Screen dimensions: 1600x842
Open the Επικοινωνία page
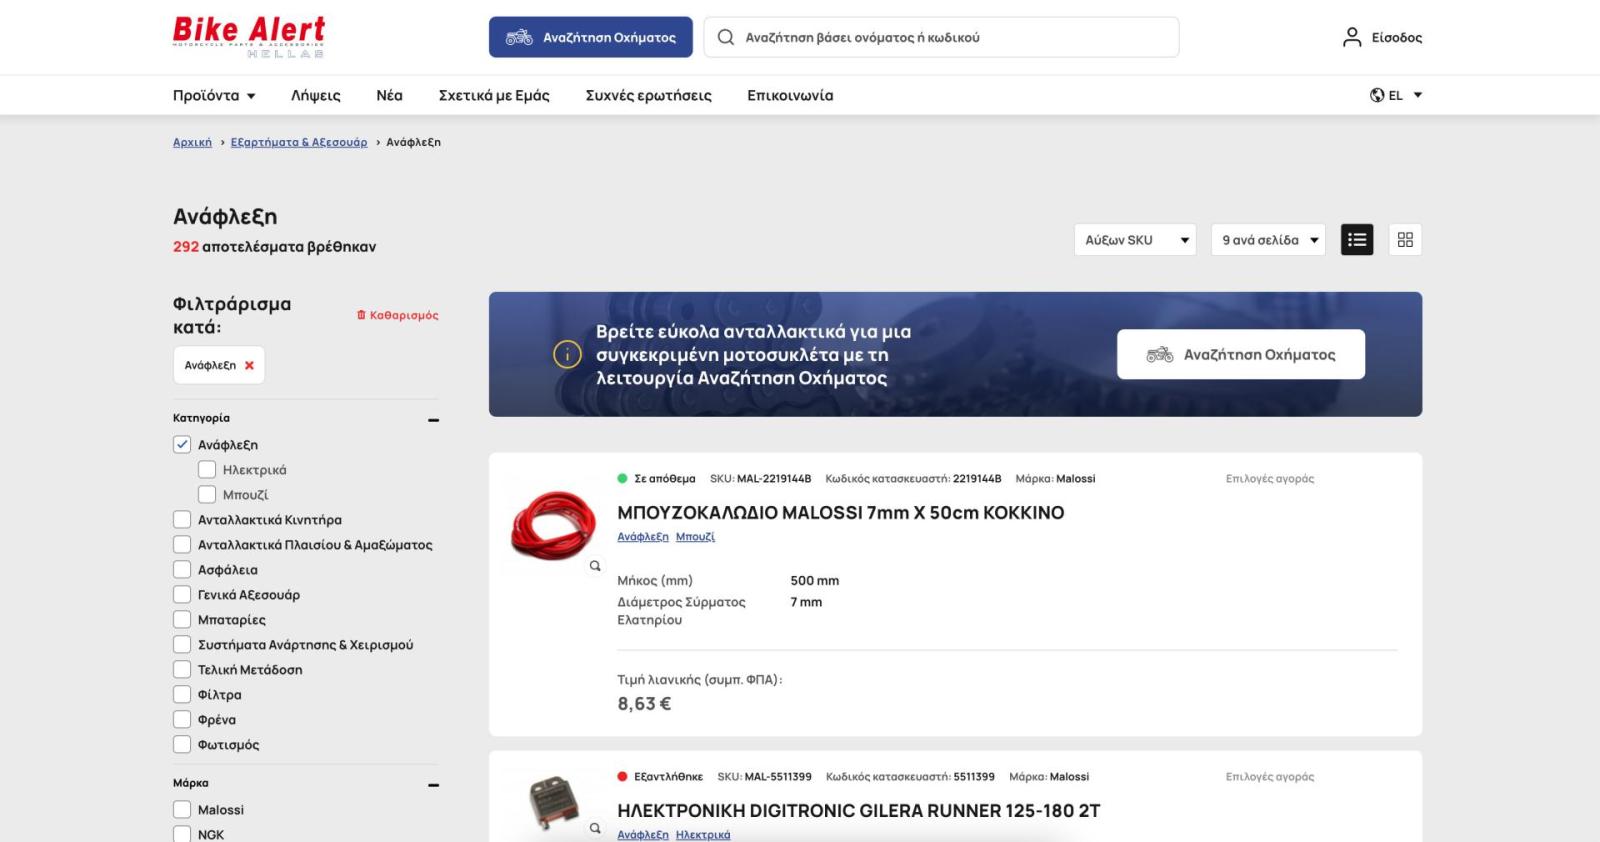tap(790, 95)
